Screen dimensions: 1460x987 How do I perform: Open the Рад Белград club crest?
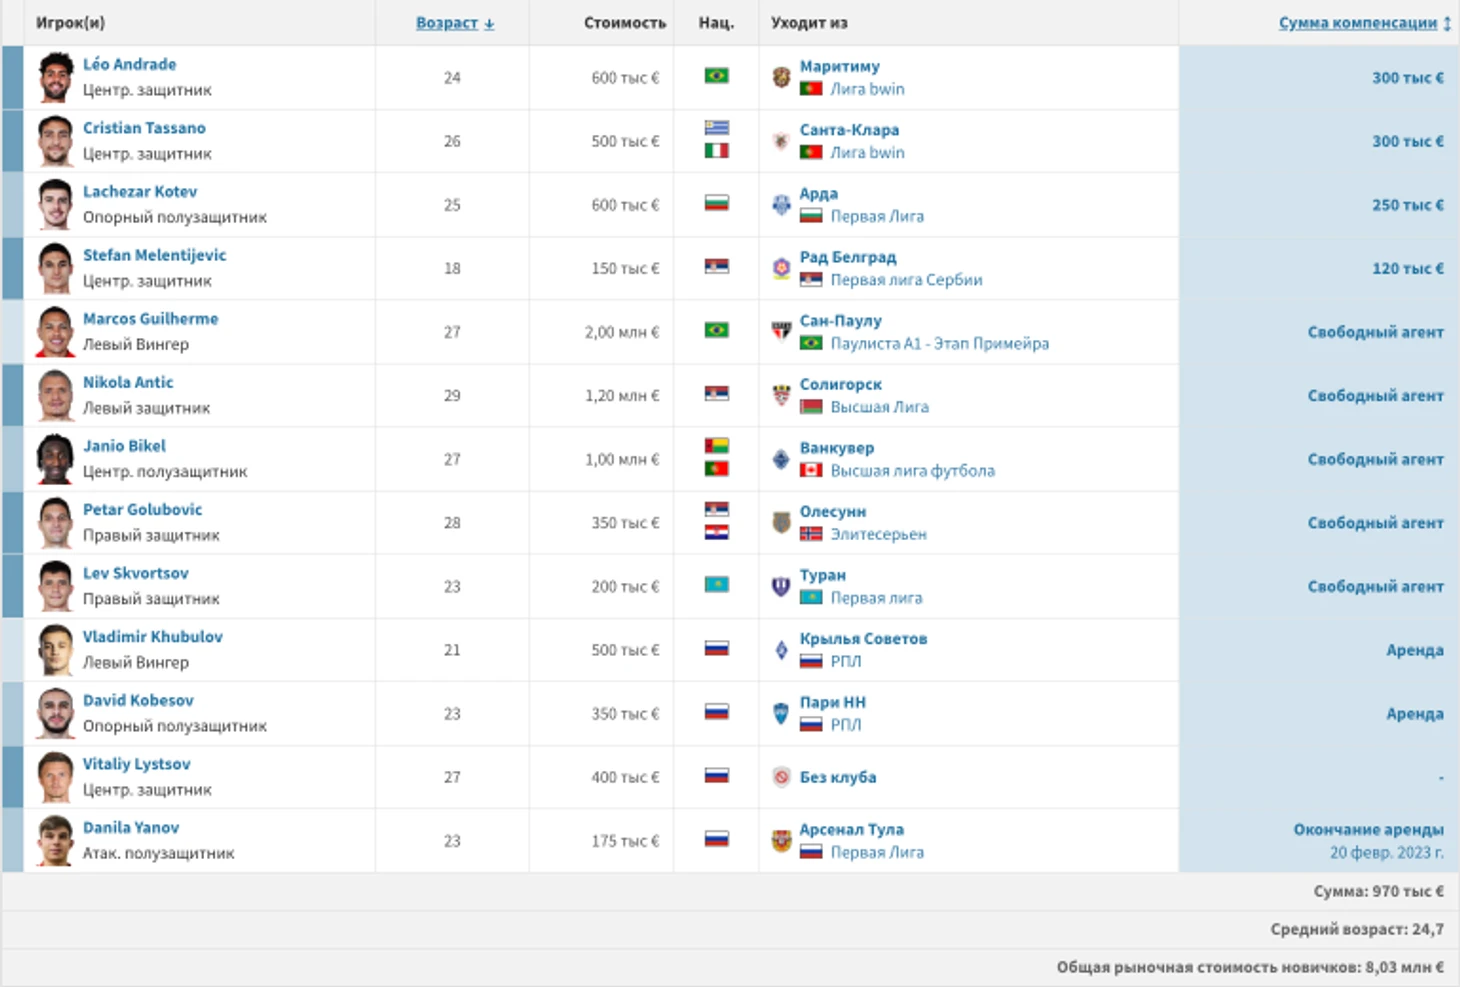tap(782, 268)
